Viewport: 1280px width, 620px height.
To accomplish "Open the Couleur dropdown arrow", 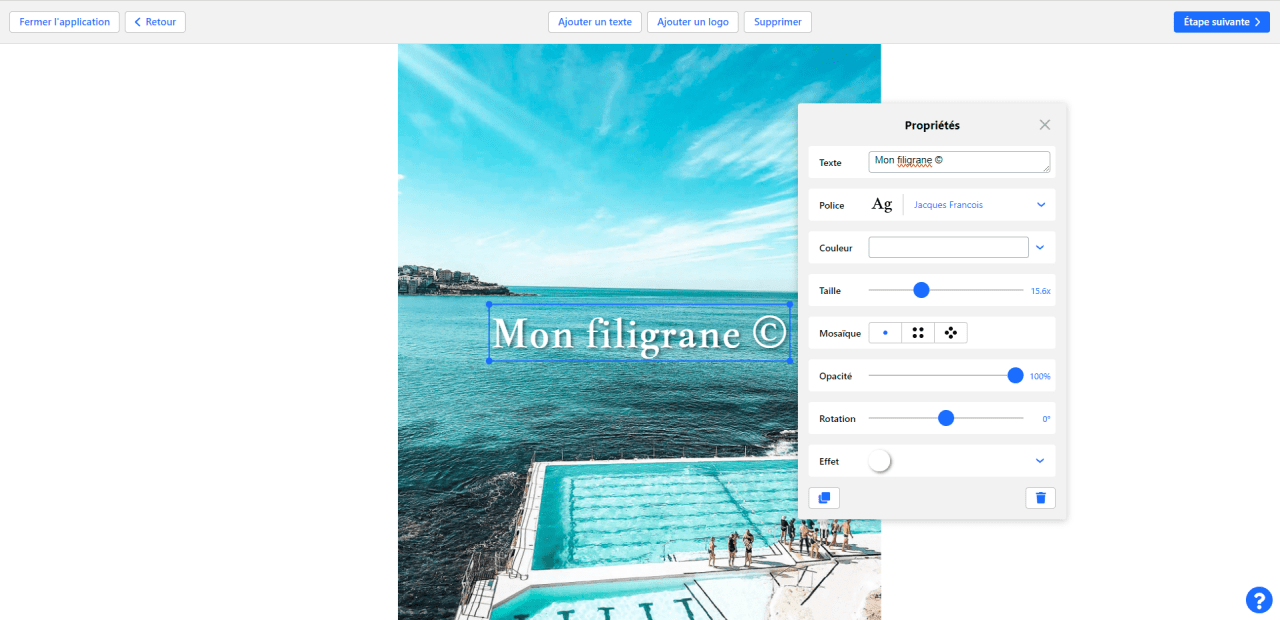I will [x=1040, y=247].
